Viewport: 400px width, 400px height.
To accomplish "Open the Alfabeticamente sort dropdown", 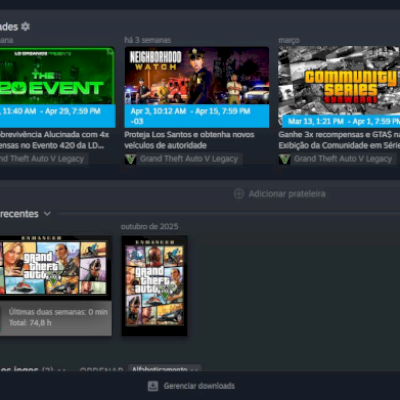I will (165, 369).
